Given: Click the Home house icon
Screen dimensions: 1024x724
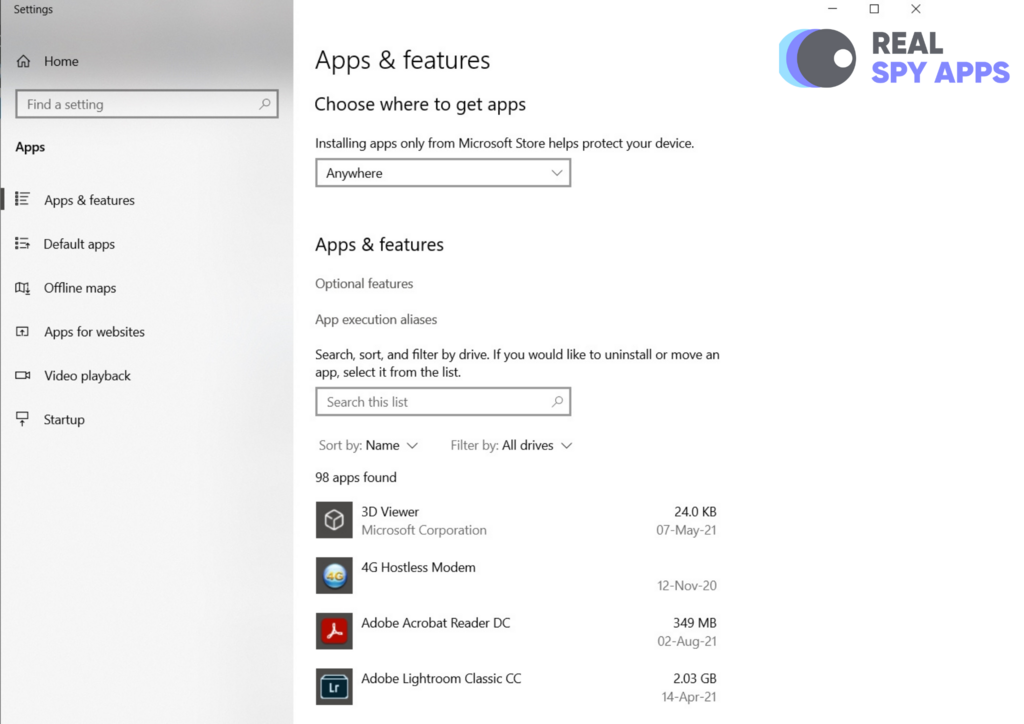Looking at the screenshot, I should (24, 61).
